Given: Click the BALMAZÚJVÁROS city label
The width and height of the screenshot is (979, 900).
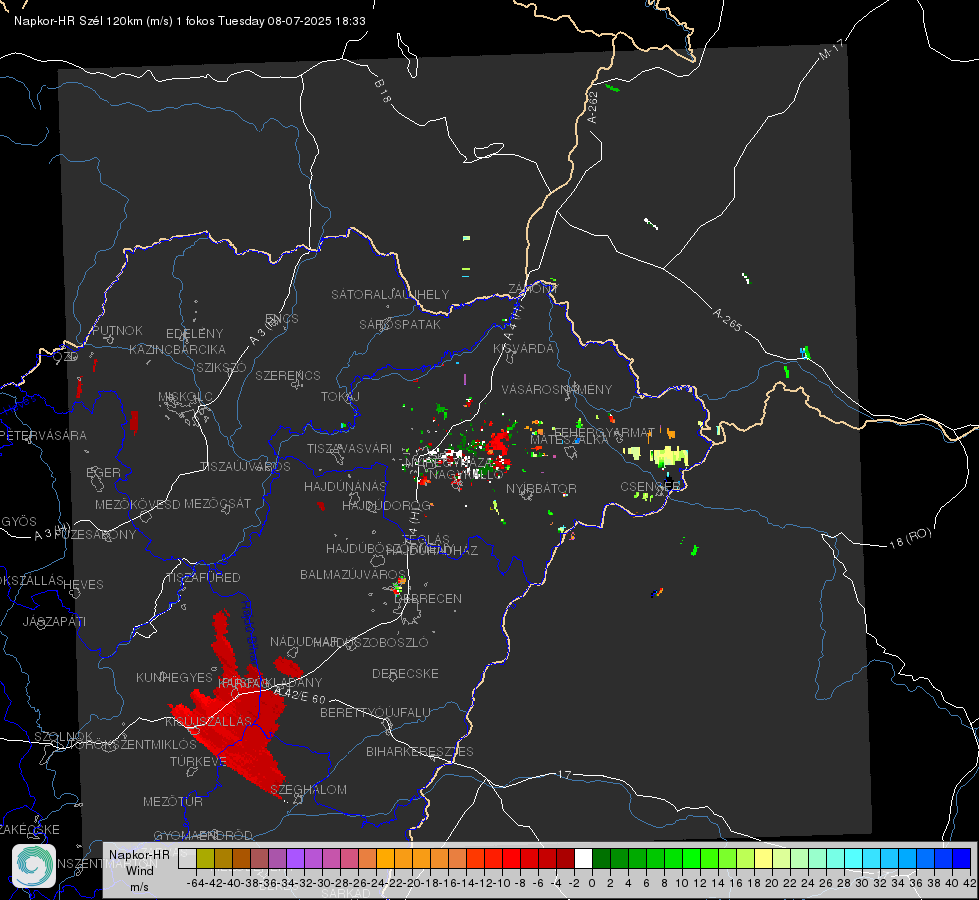Looking at the screenshot, I should point(353,575).
